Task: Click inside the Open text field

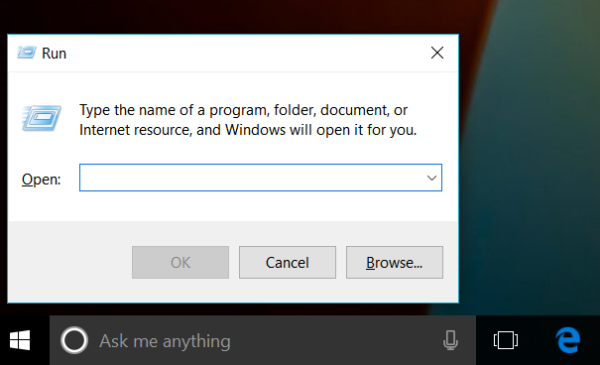Action: 251,178
